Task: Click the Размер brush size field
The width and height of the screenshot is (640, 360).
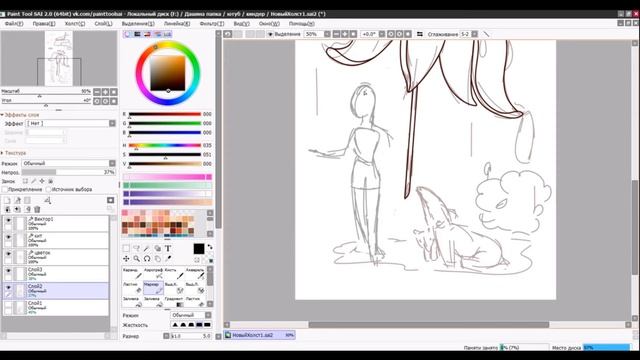Action: click(191, 336)
